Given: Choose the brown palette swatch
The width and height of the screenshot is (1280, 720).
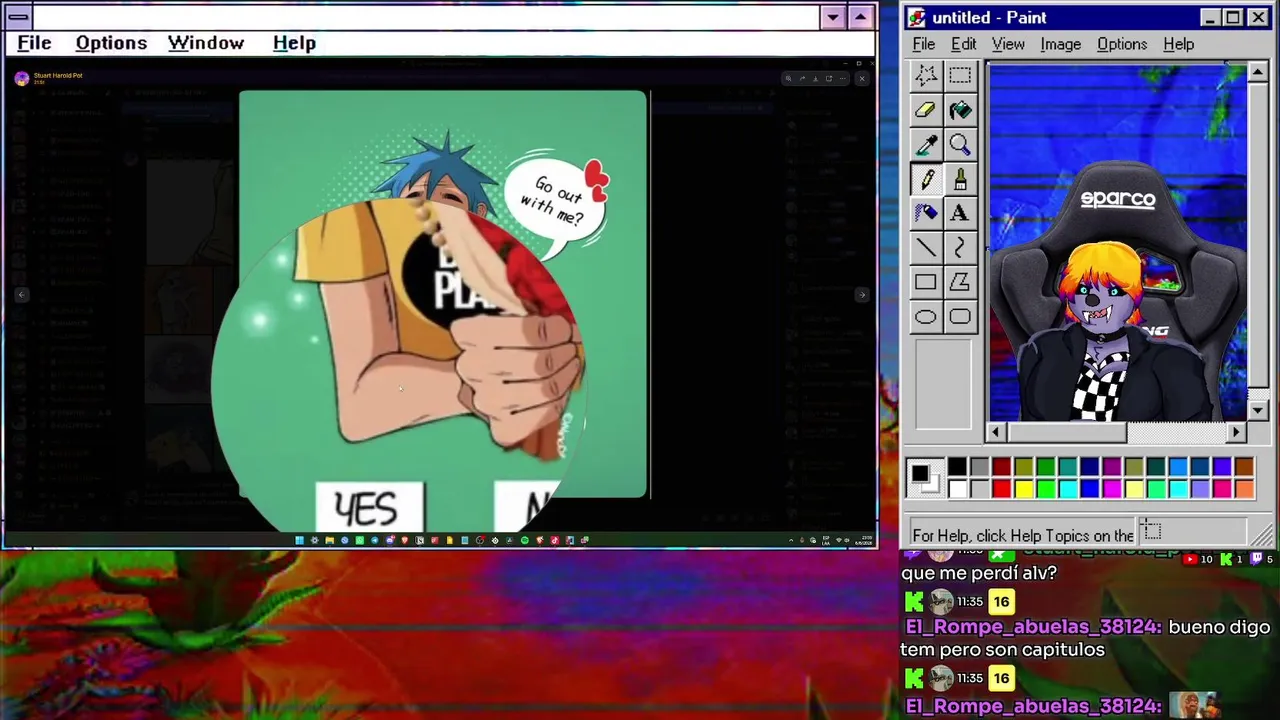Looking at the screenshot, I should pos(1244,467).
